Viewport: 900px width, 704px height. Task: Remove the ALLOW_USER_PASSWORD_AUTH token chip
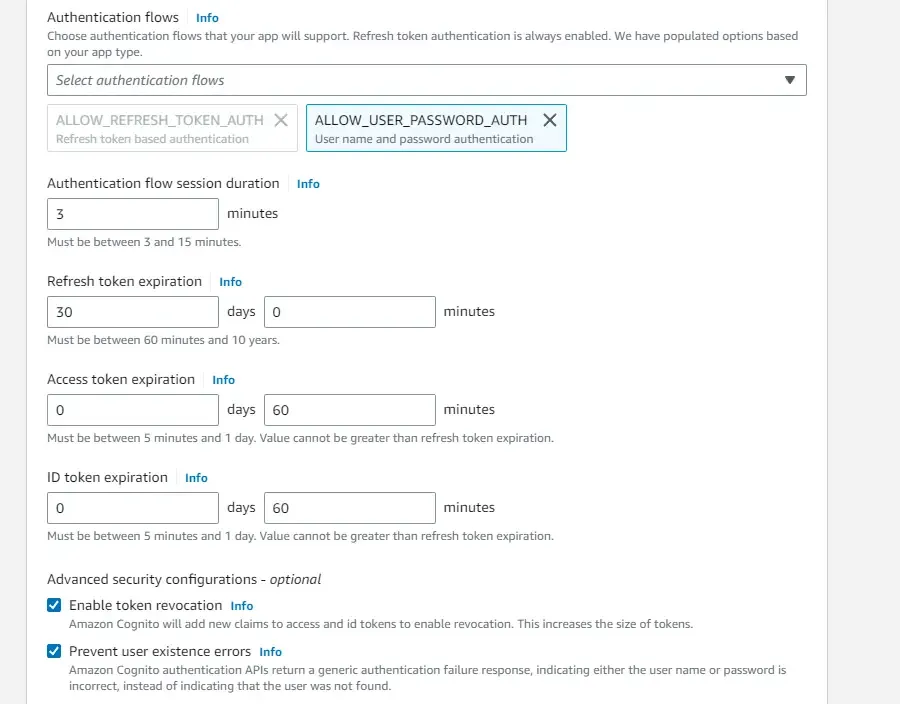click(x=550, y=119)
